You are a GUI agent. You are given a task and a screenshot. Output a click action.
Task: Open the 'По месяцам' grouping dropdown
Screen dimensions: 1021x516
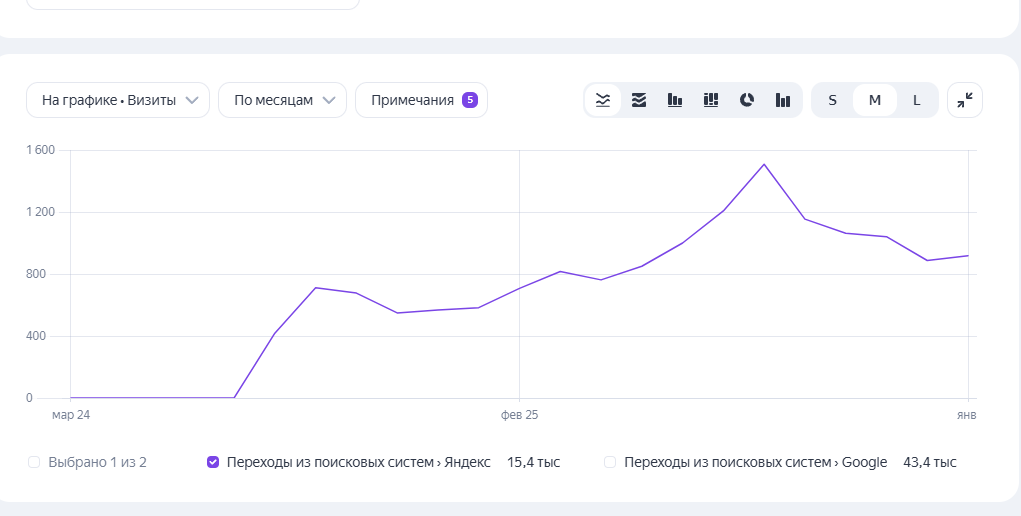click(283, 100)
